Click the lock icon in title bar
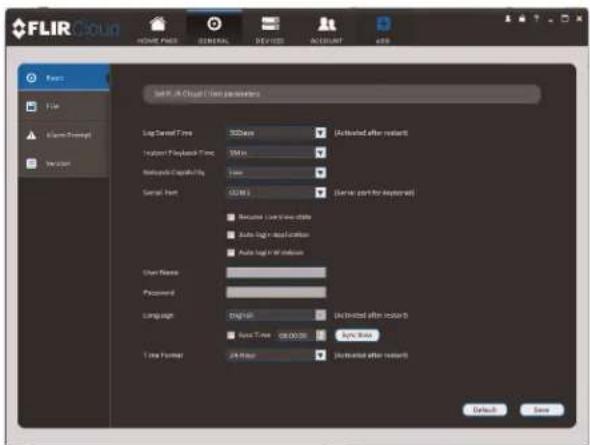 (522, 18)
